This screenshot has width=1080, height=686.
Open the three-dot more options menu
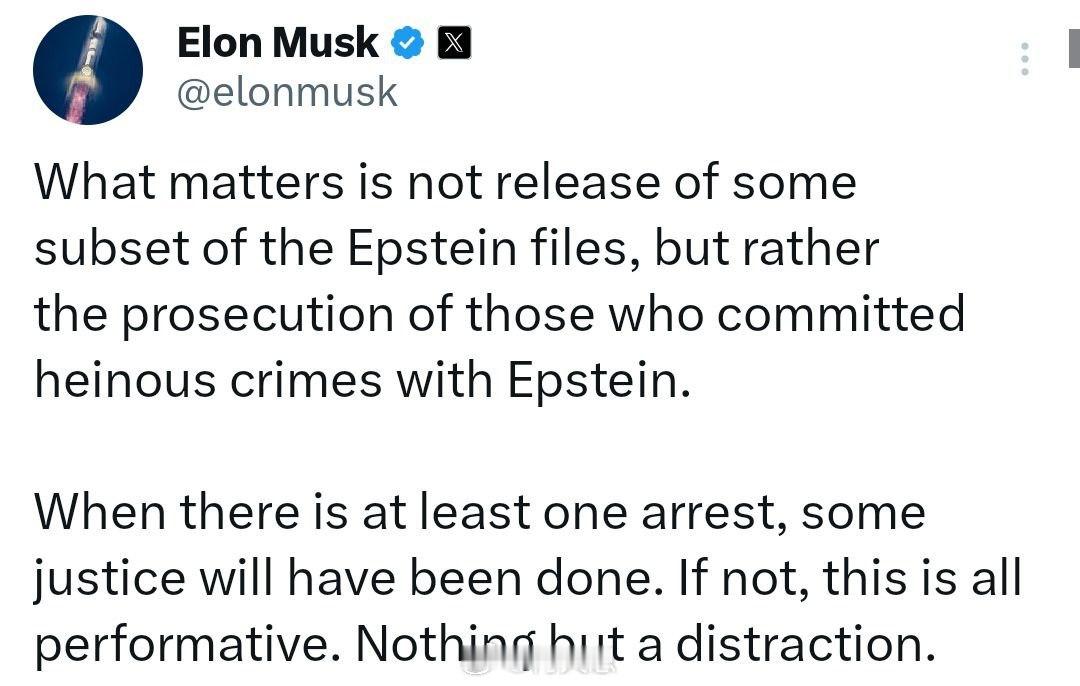point(1025,59)
